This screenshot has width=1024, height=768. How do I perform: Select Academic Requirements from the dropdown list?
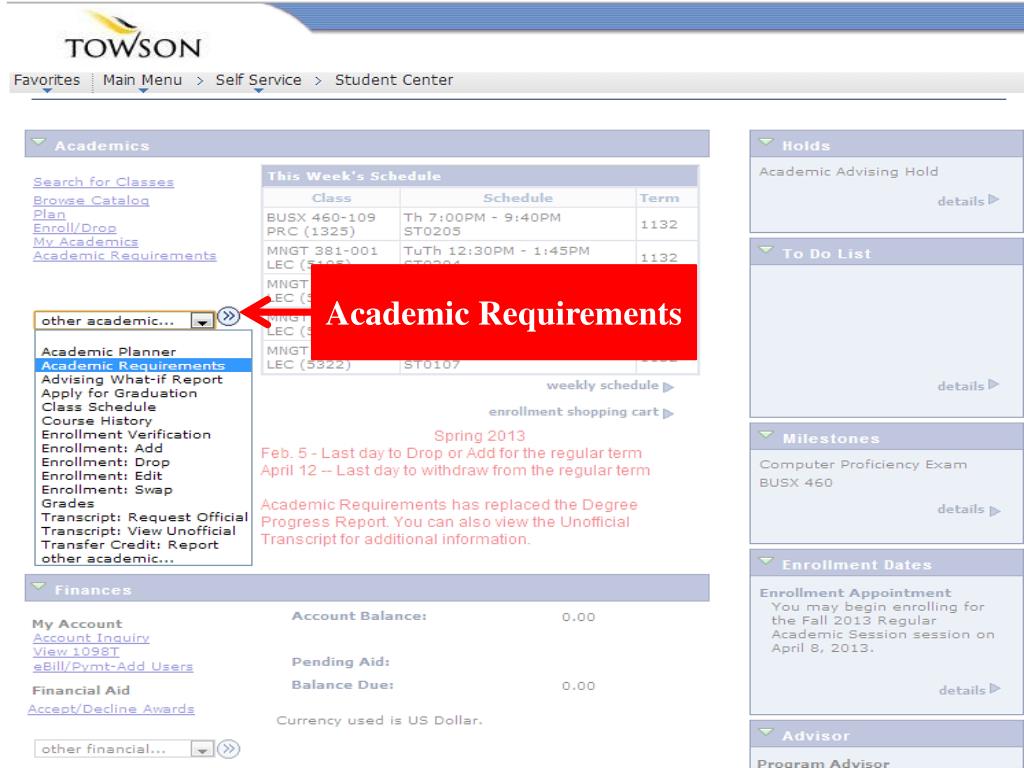click(x=143, y=366)
